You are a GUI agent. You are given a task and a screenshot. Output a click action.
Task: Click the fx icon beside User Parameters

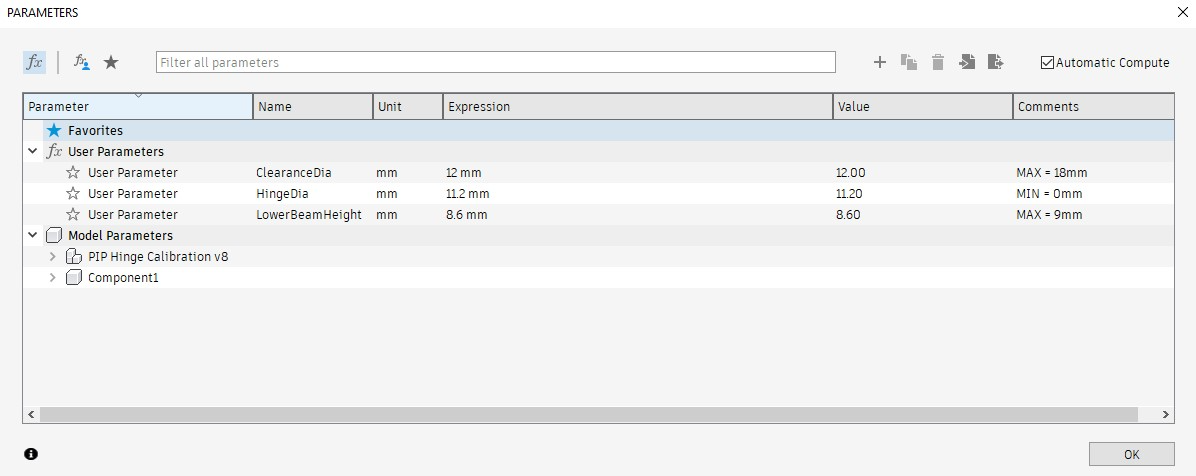click(x=54, y=151)
